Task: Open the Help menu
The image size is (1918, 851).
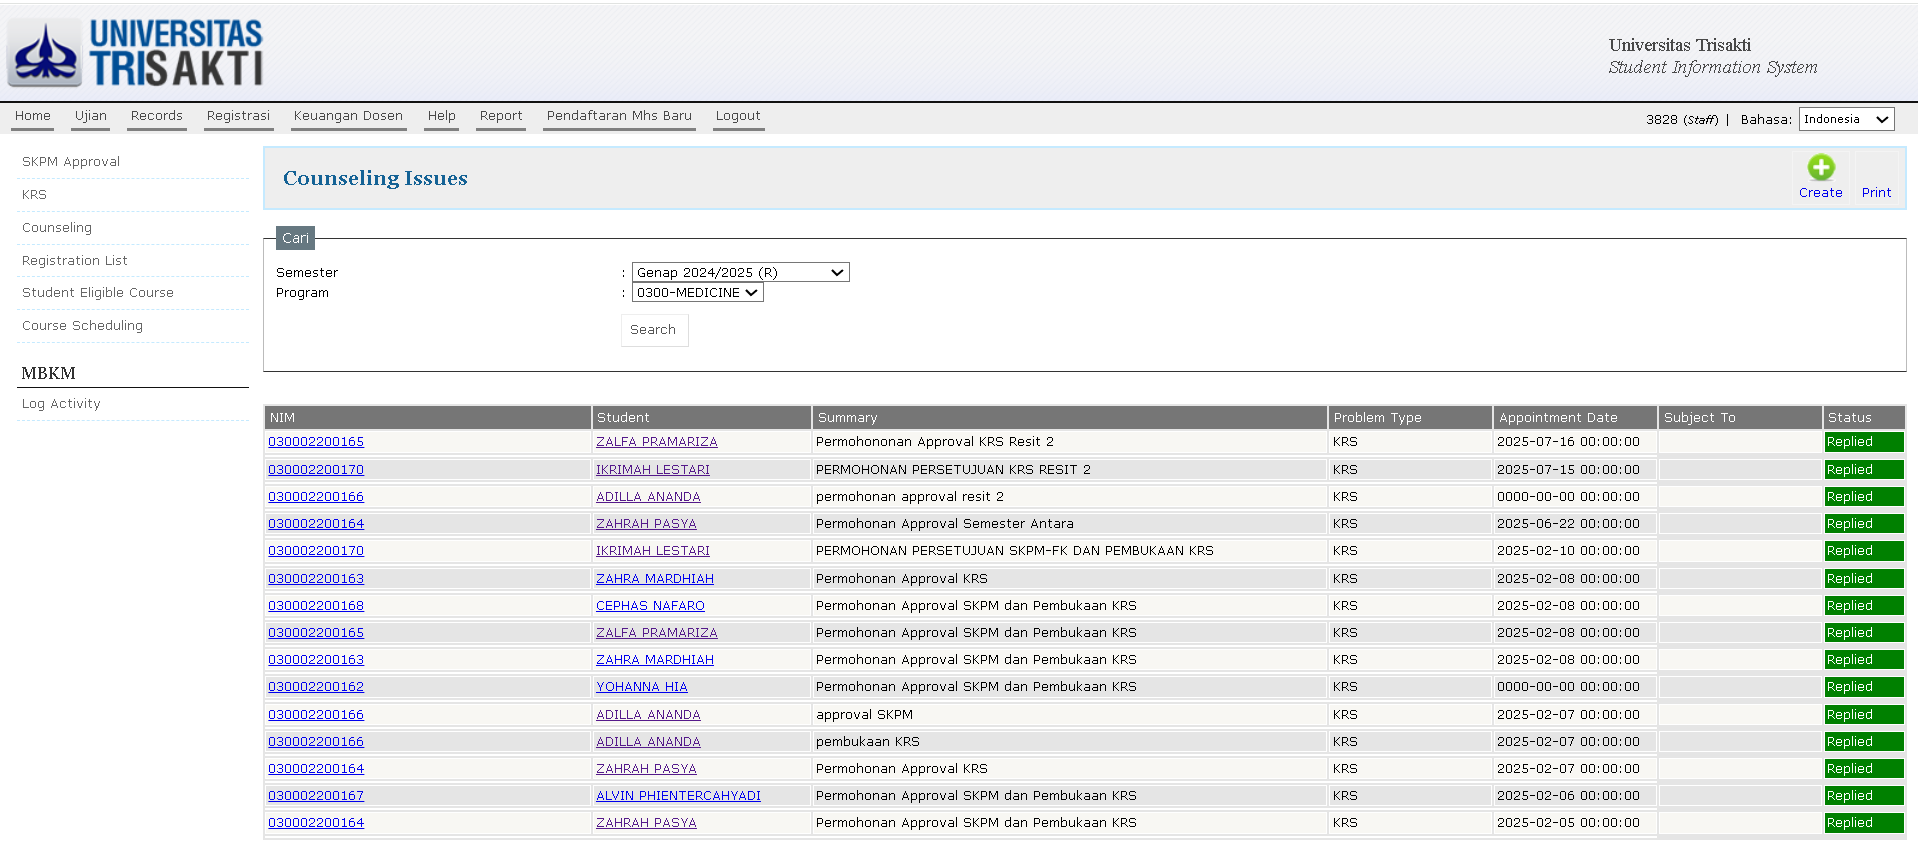Action: click(x=442, y=116)
